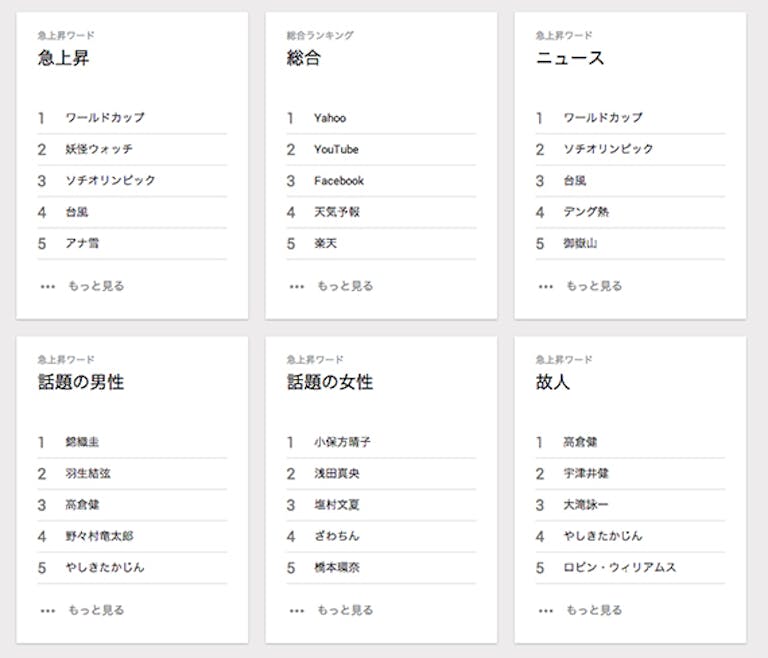
Task: Open 妖怪ウォッチ in the 急上昇 list
Action: pos(99,149)
